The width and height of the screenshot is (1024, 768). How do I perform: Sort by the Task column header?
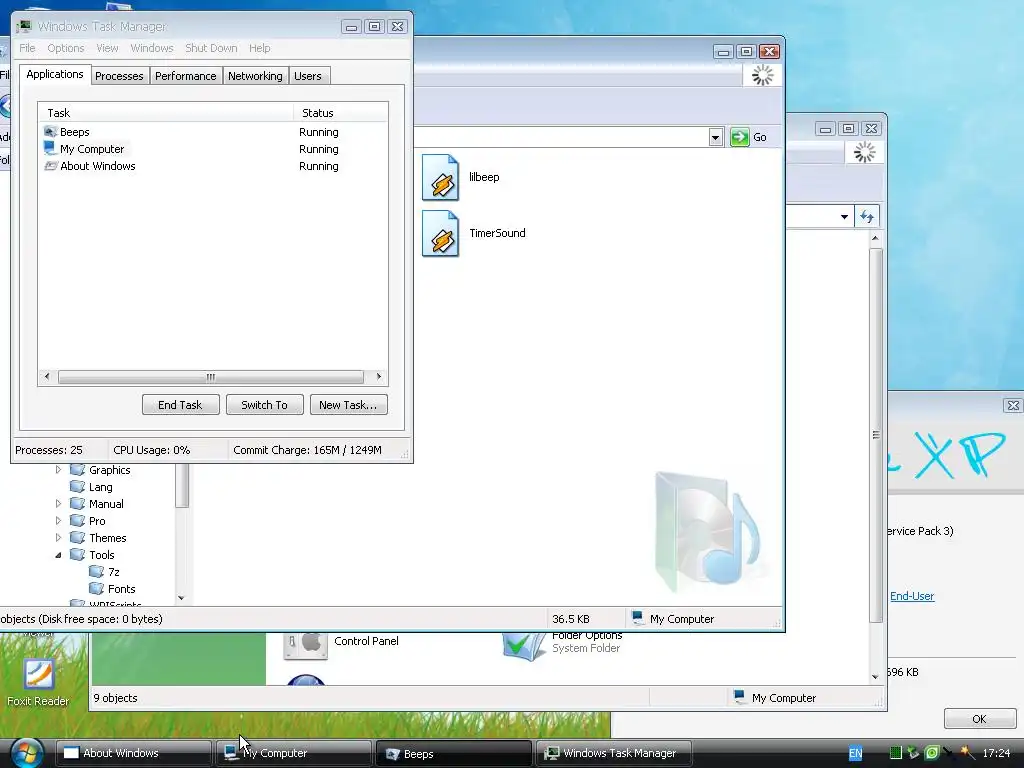[x=166, y=113]
